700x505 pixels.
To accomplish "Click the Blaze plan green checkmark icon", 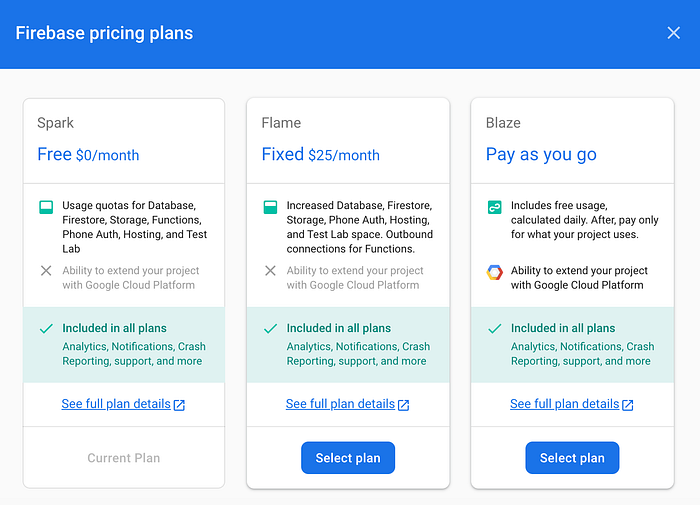I will [x=493, y=329].
